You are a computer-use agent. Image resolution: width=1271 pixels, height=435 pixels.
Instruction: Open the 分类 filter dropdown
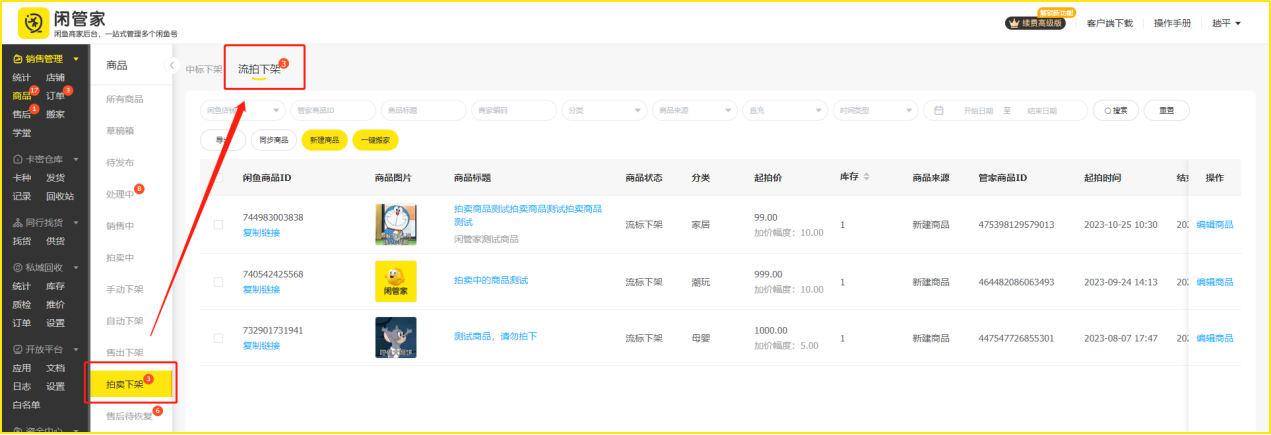tap(603, 110)
